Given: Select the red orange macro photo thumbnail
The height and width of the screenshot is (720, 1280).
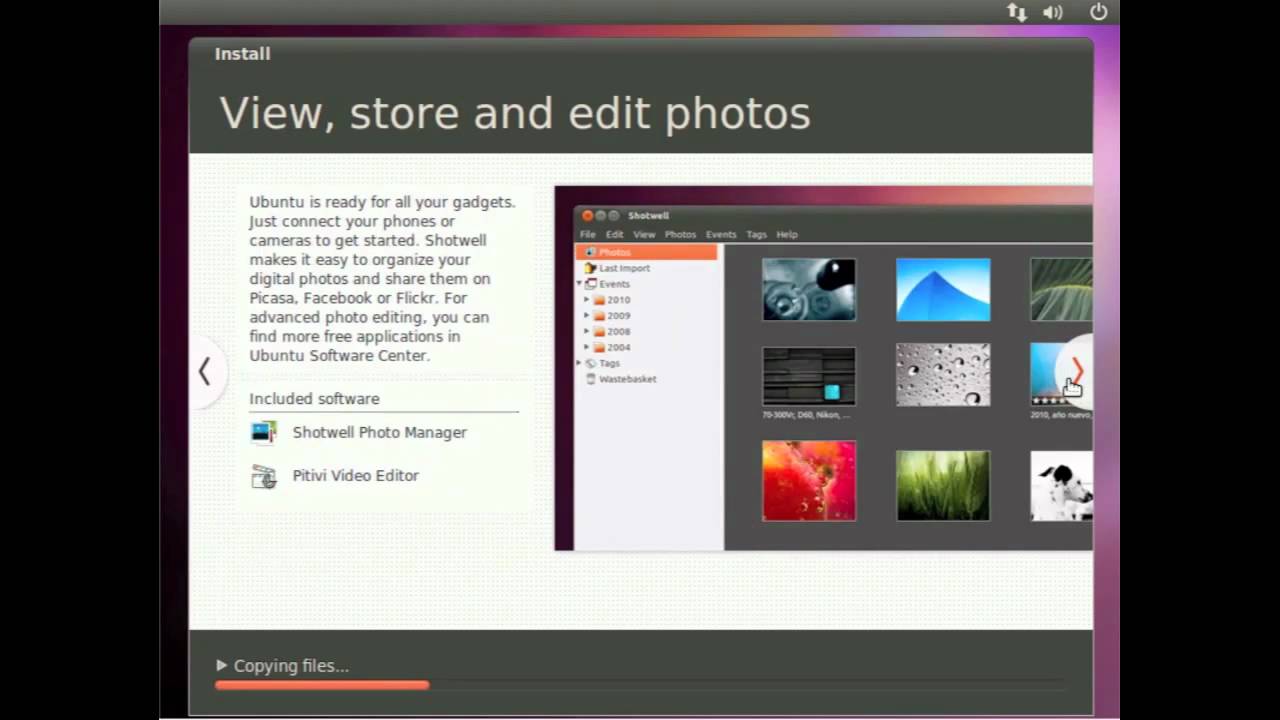Looking at the screenshot, I should point(809,481).
